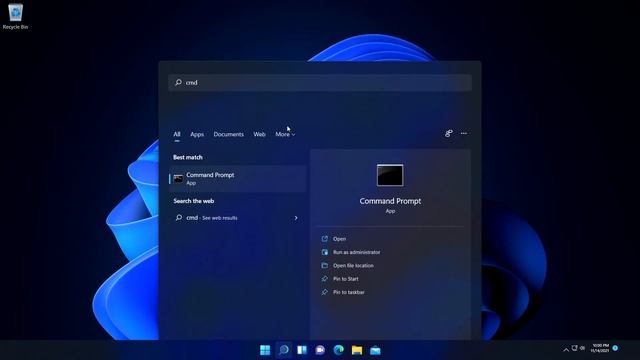The width and height of the screenshot is (640, 360).
Task: Click the Pin to taskbar pin icon
Action: [324, 292]
